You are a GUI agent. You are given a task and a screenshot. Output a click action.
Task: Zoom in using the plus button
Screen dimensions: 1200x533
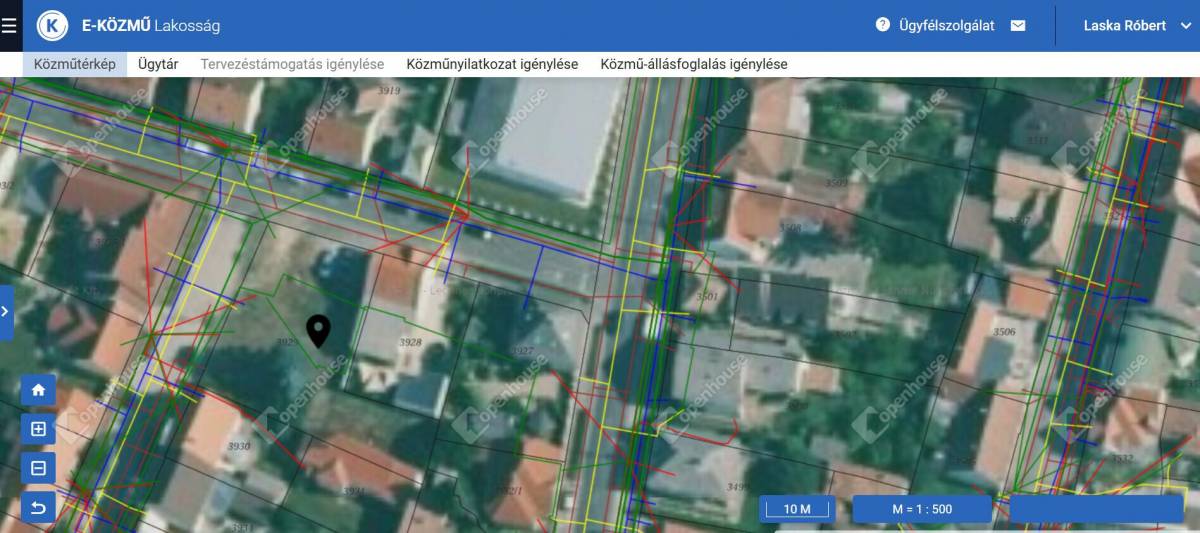point(38,429)
